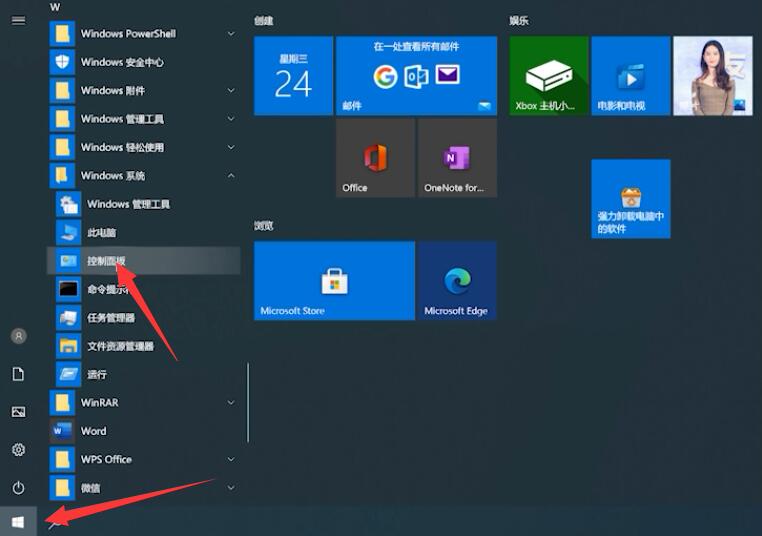Launch Word from the app list
The image size is (762, 536).
[x=144, y=431]
